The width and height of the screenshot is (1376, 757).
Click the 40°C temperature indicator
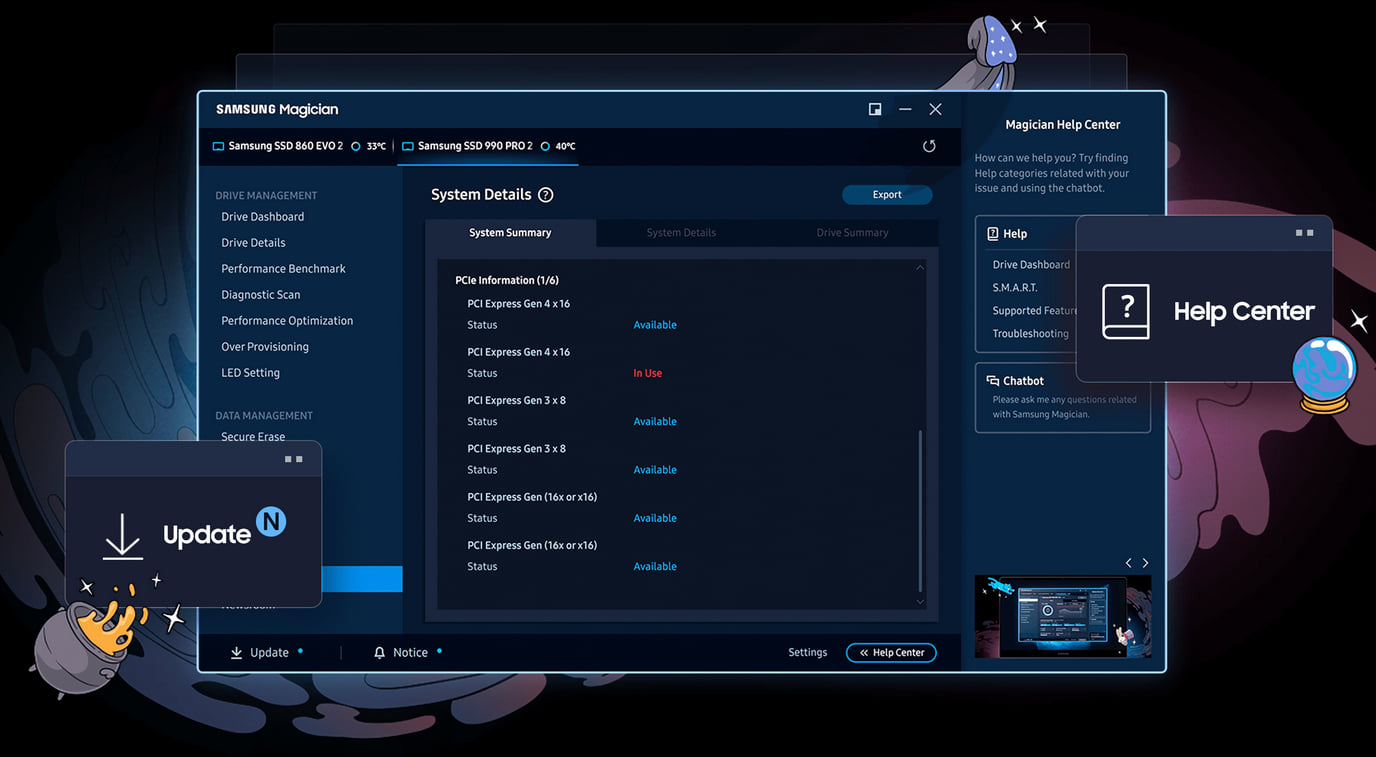point(558,146)
